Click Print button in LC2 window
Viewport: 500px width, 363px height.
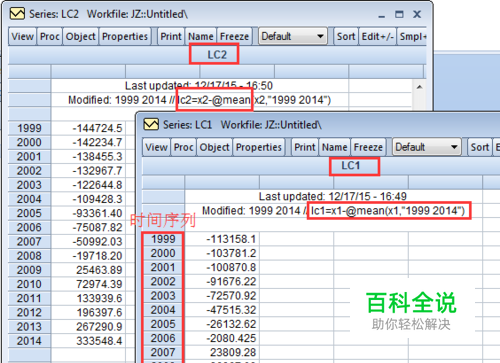tap(171, 36)
